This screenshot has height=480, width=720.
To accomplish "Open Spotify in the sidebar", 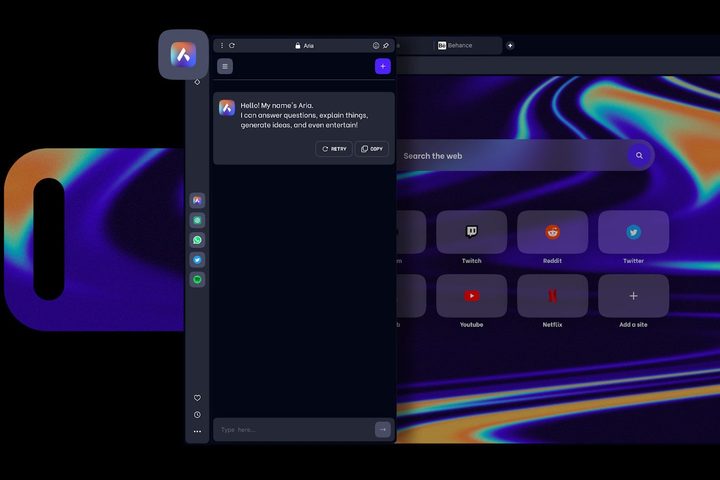I will [x=197, y=279].
